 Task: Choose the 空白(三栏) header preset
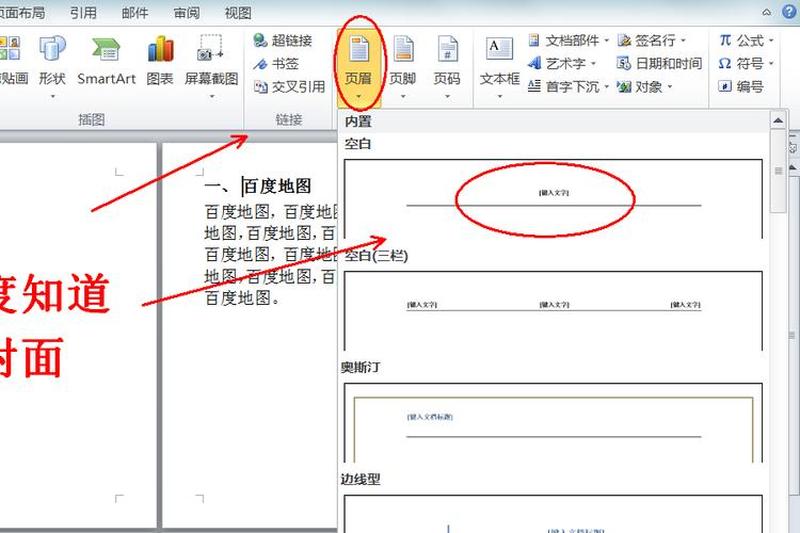point(553,311)
